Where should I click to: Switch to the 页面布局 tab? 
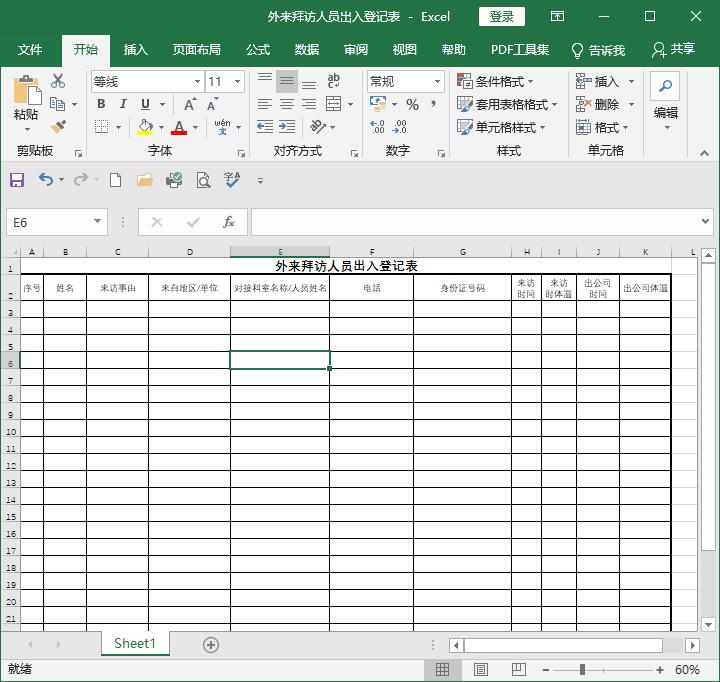197,50
